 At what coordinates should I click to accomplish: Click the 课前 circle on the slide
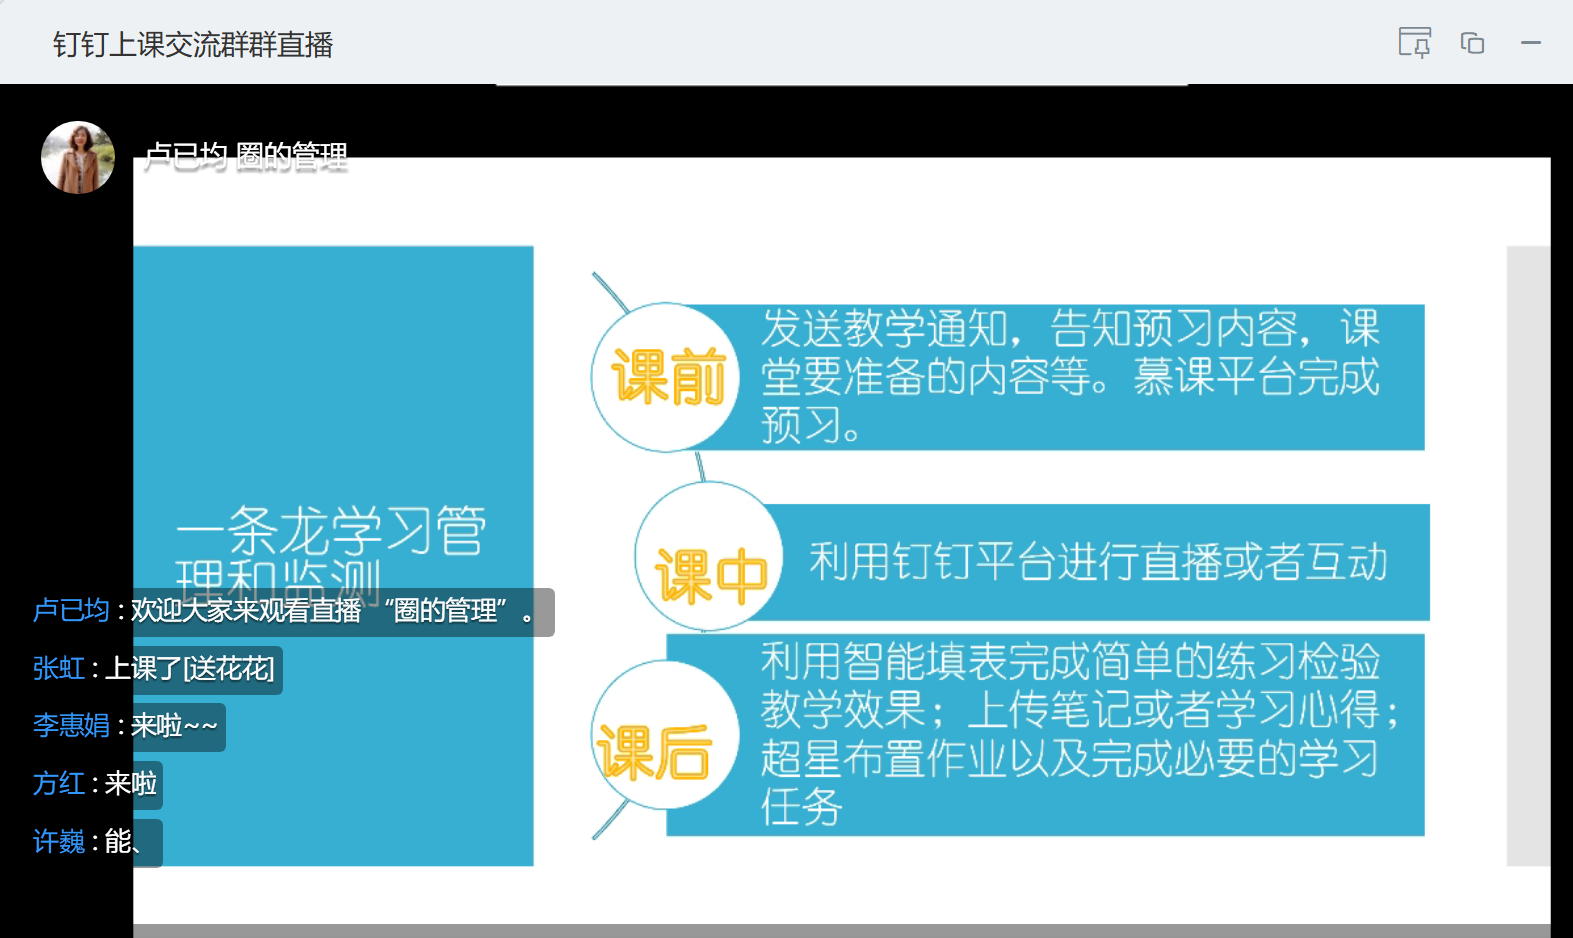coord(665,377)
